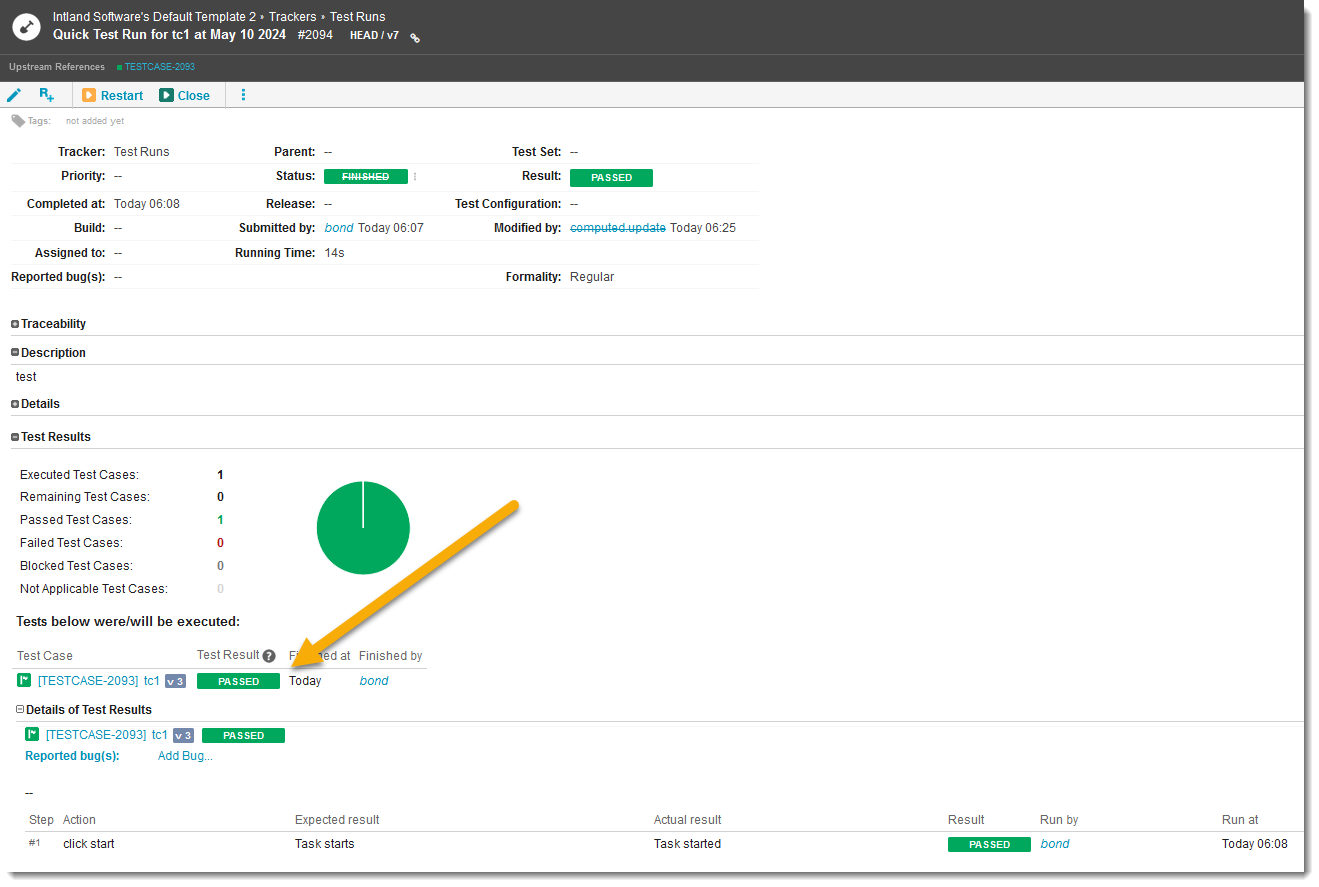This screenshot has height=887, width=1319.
Task: Click the Tags label icon
Action: click(x=14, y=119)
